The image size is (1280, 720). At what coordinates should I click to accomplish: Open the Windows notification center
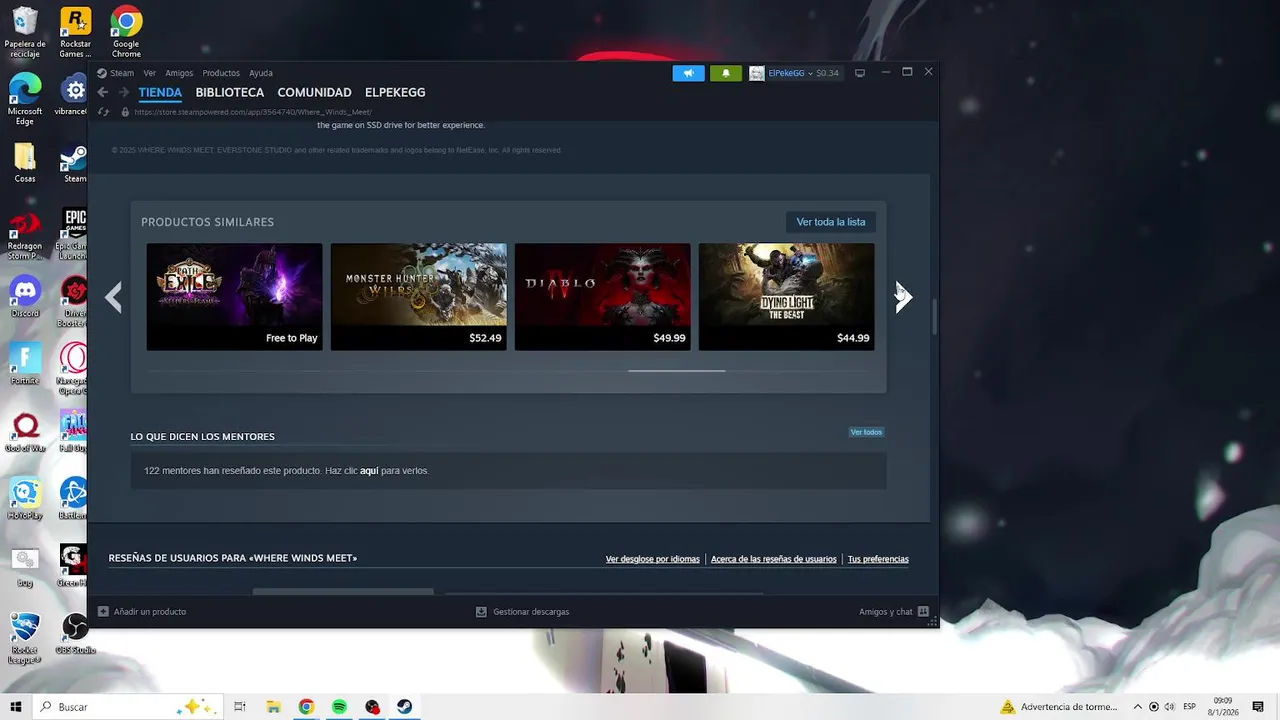tap(1260, 707)
